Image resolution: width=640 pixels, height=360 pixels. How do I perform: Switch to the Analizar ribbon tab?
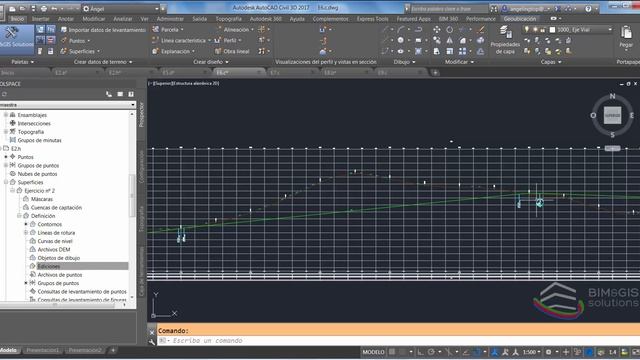122,19
